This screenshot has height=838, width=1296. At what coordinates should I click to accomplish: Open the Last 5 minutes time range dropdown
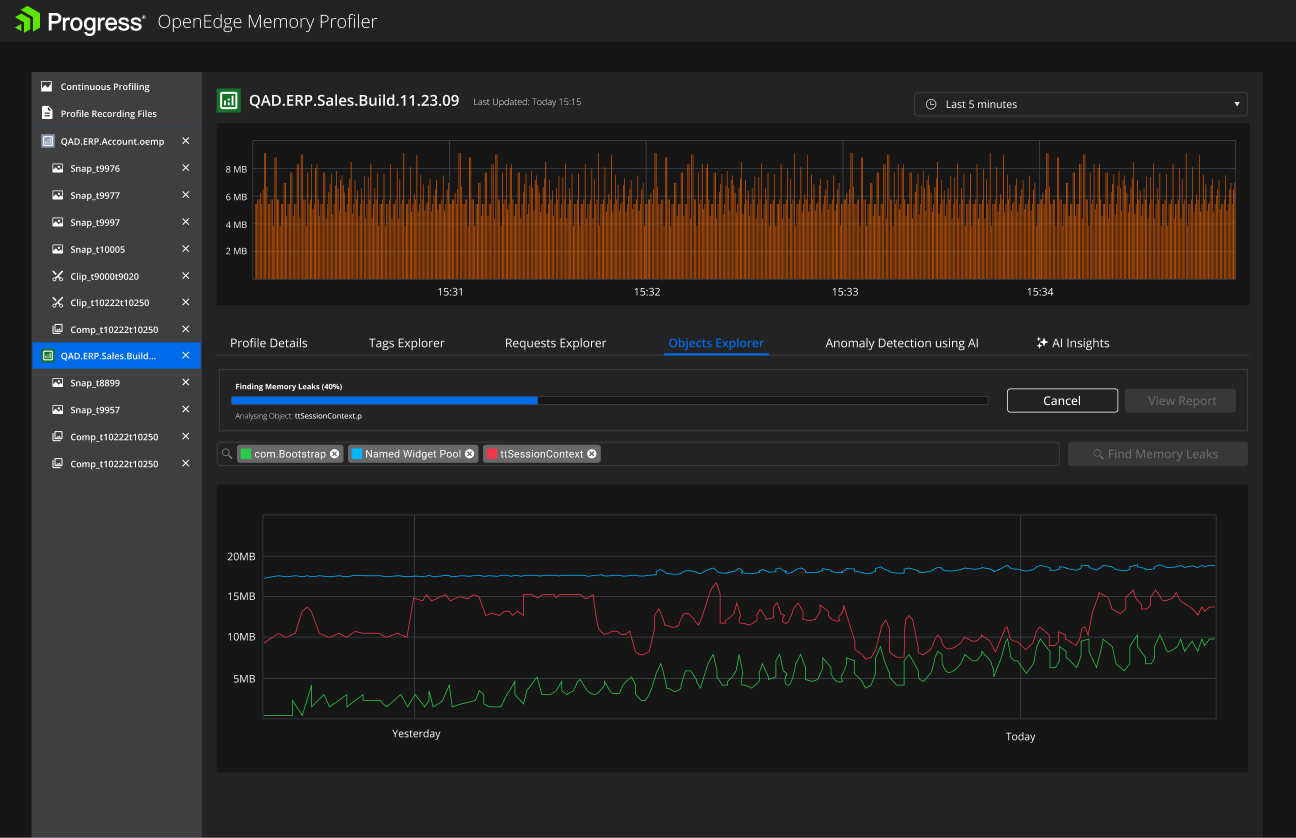click(1080, 104)
